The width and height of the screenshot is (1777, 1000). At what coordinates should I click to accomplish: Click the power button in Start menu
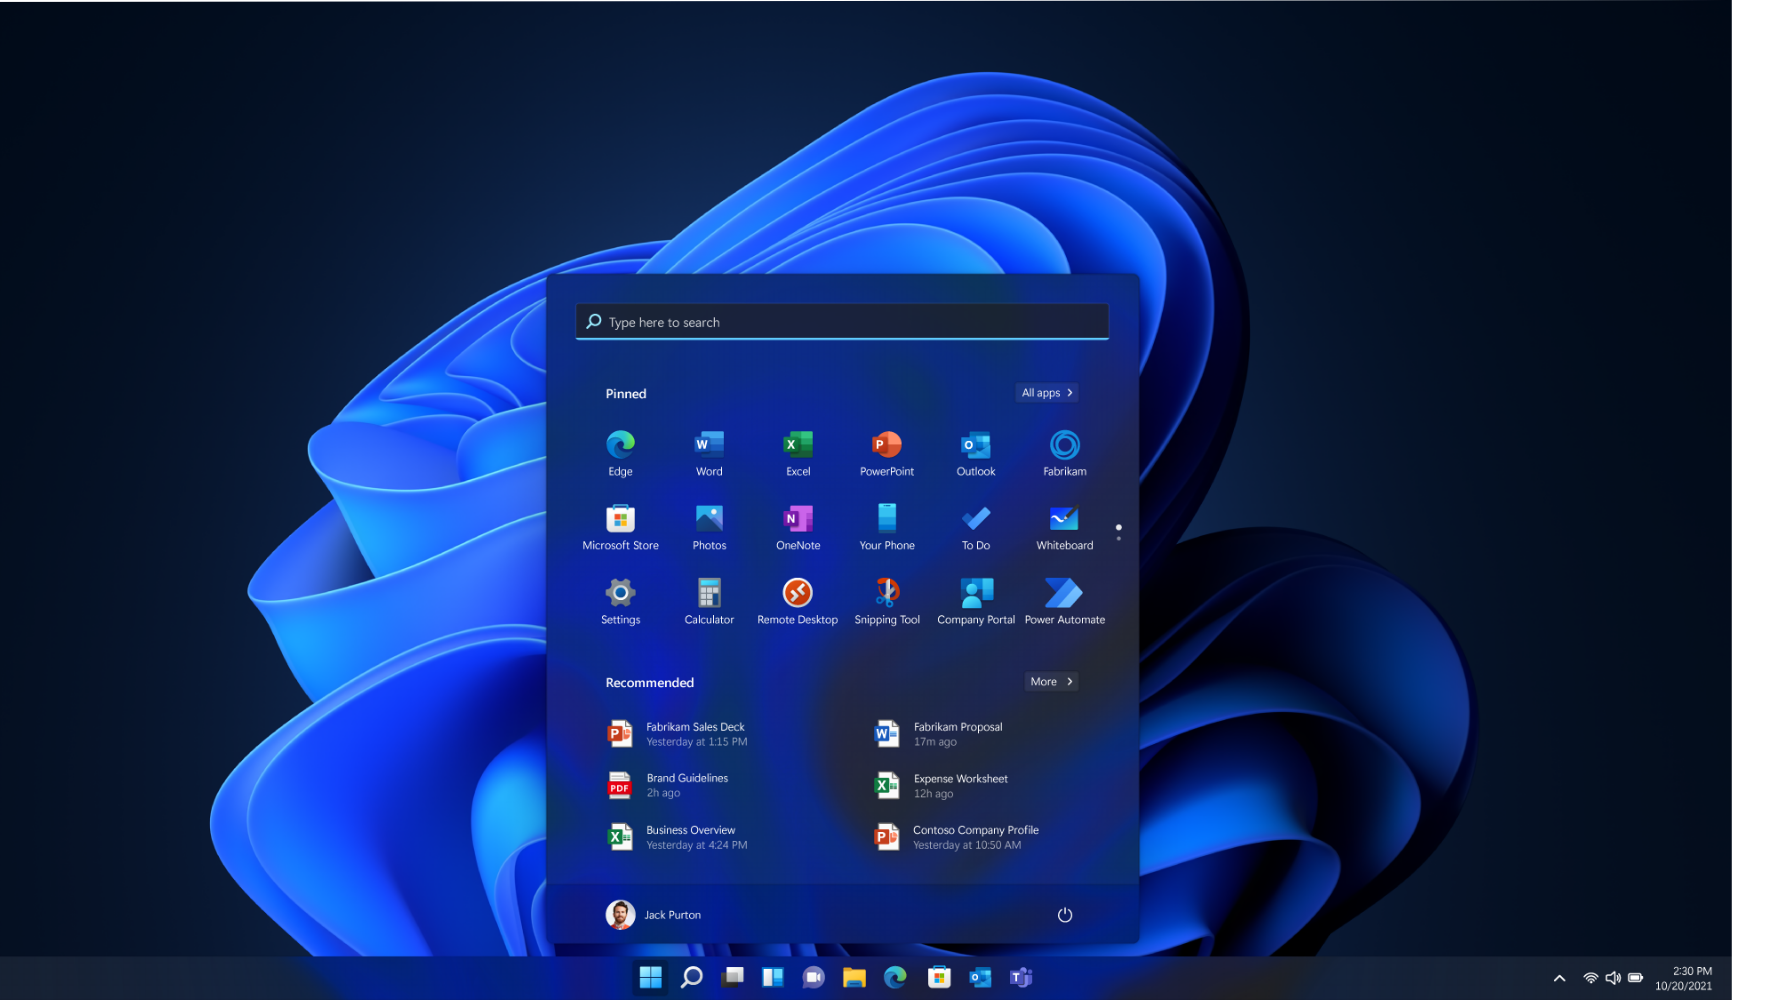point(1065,915)
